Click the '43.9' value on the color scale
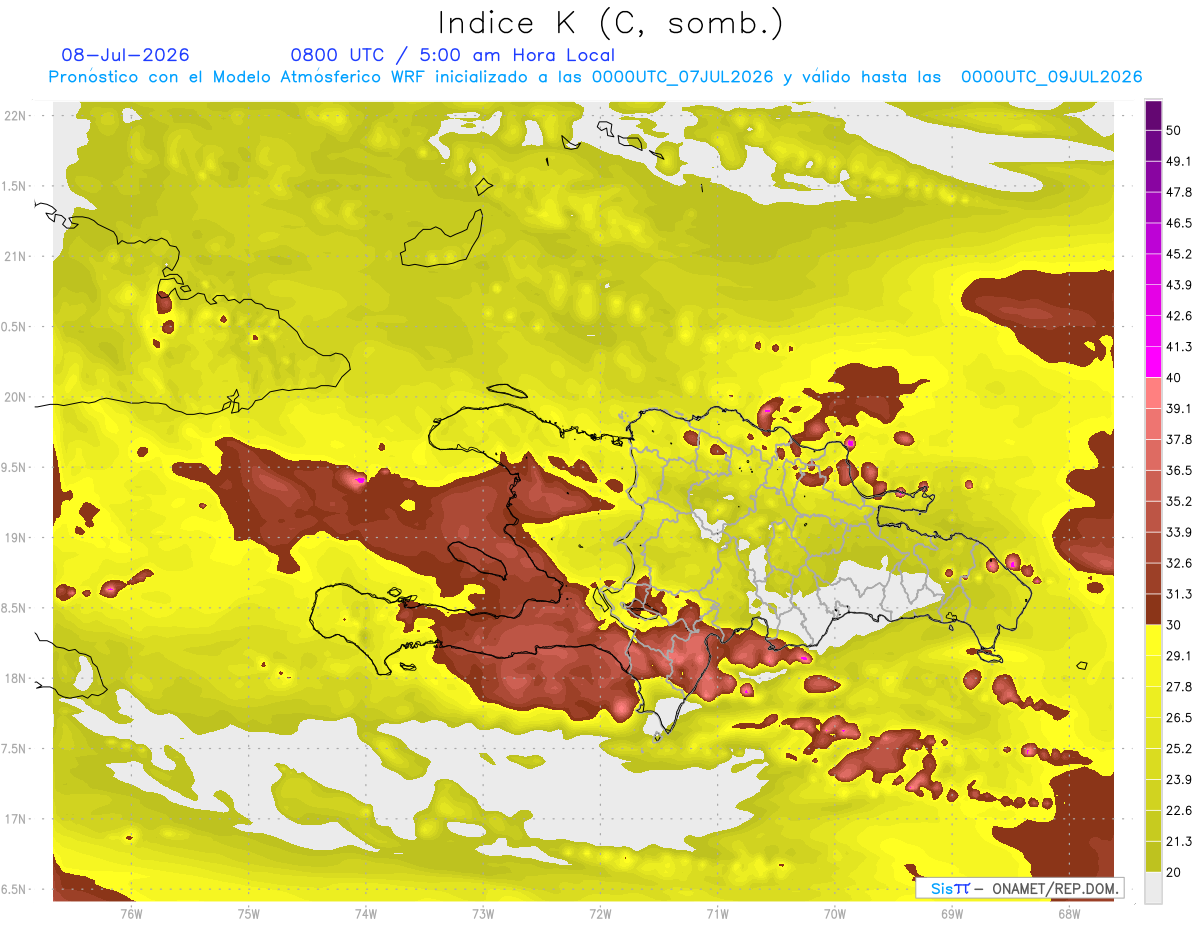 tap(1179, 285)
